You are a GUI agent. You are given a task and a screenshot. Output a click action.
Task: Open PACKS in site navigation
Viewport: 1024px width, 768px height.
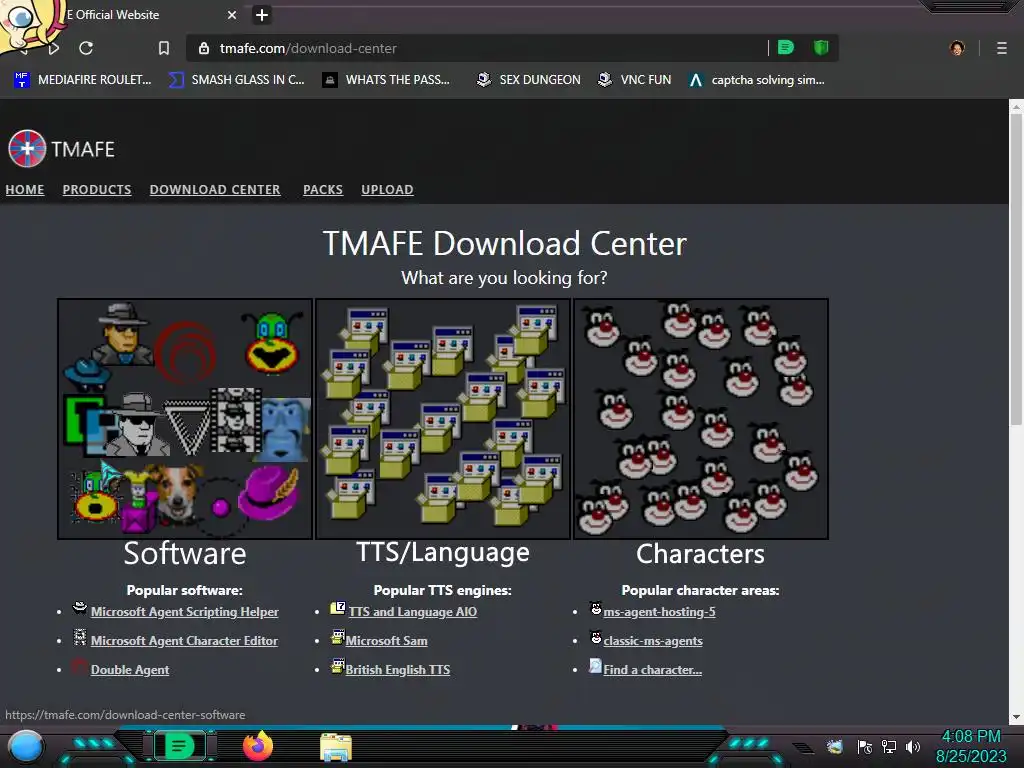pyautogui.click(x=323, y=189)
